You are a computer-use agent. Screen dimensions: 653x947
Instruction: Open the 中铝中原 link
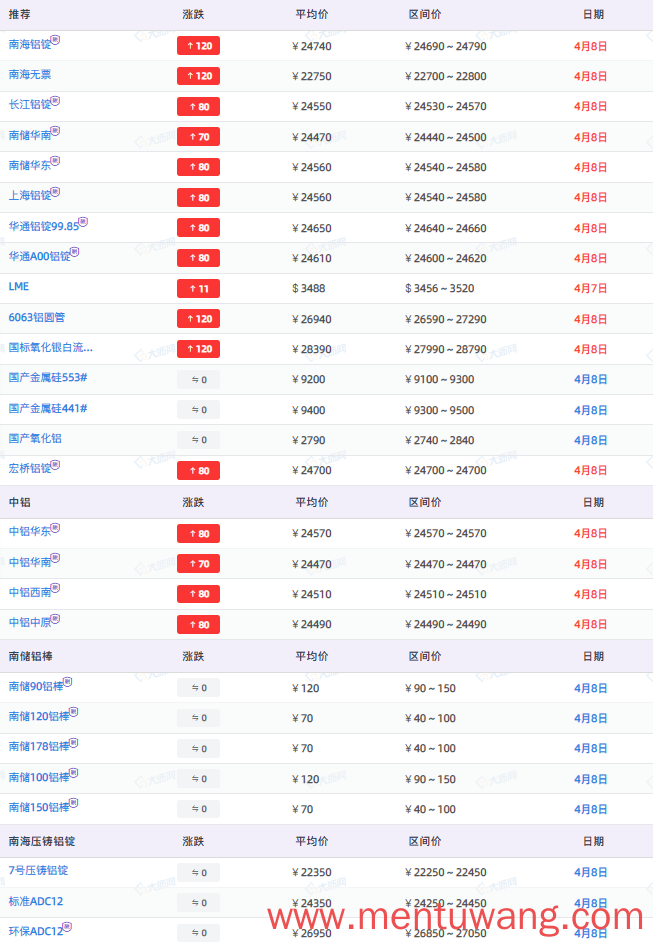pyautogui.click(x=30, y=623)
